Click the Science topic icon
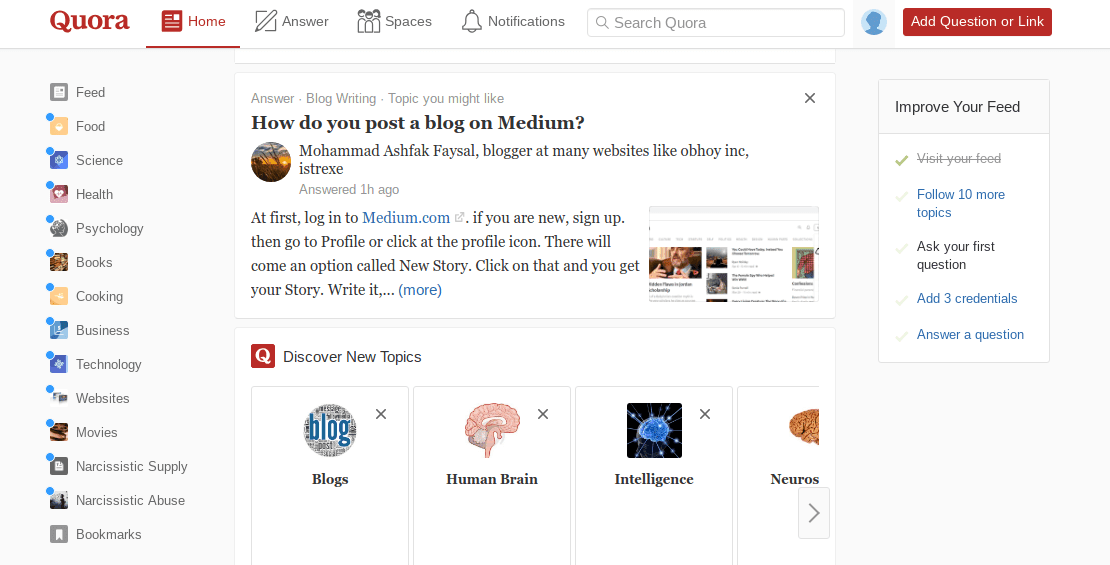 tap(59, 160)
